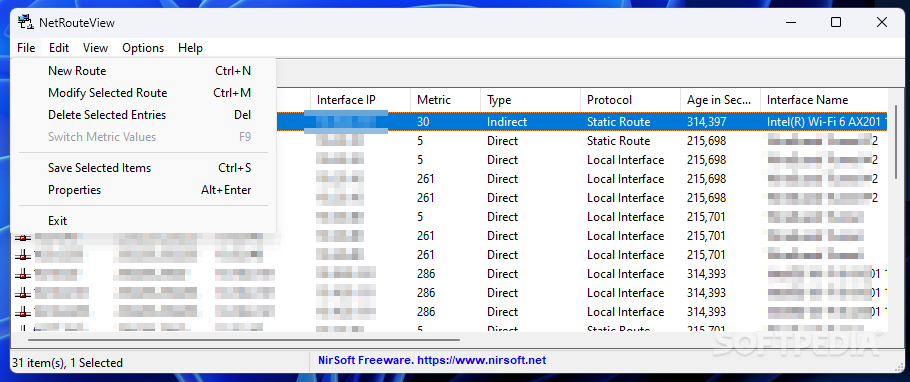This screenshot has width=910, height=382.
Task: Minimize the NetRouteView window
Action: point(790,23)
